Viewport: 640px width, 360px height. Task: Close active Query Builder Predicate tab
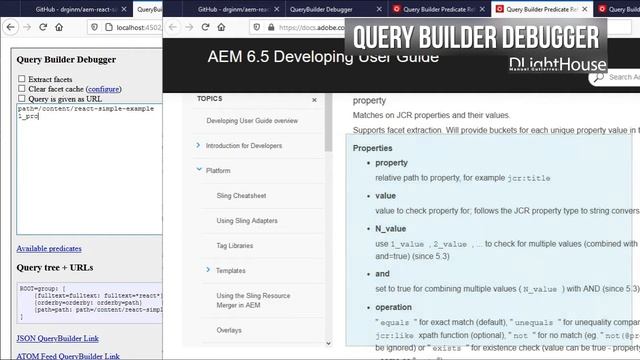[x=585, y=9]
